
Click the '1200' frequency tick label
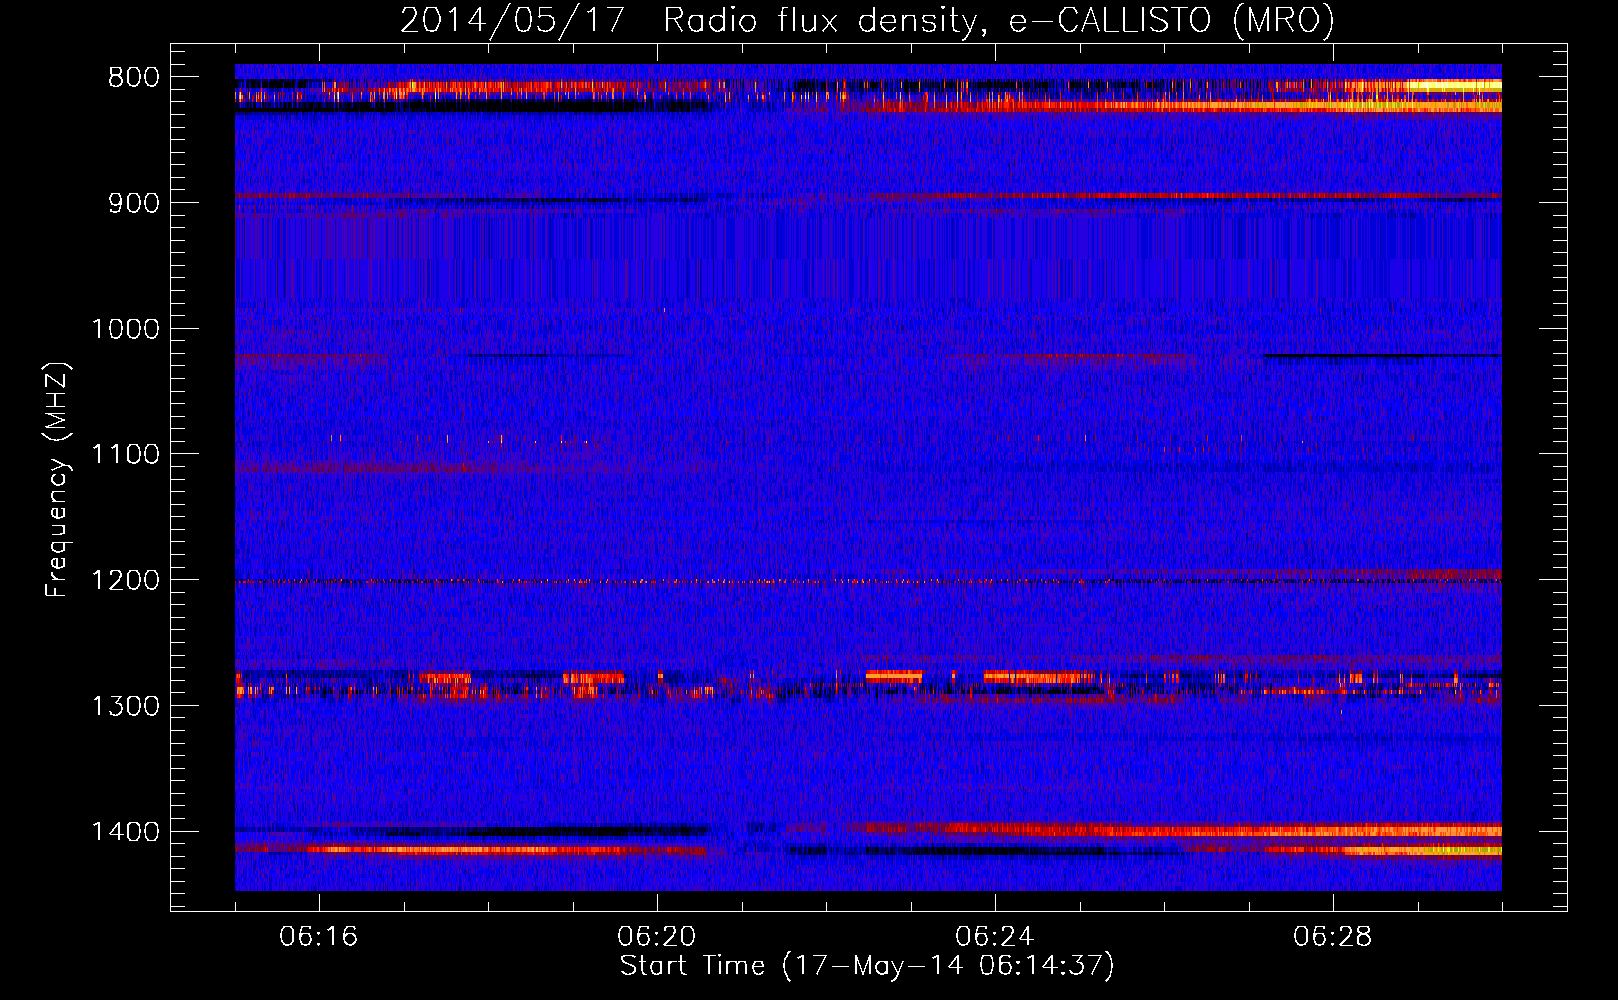point(125,581)
